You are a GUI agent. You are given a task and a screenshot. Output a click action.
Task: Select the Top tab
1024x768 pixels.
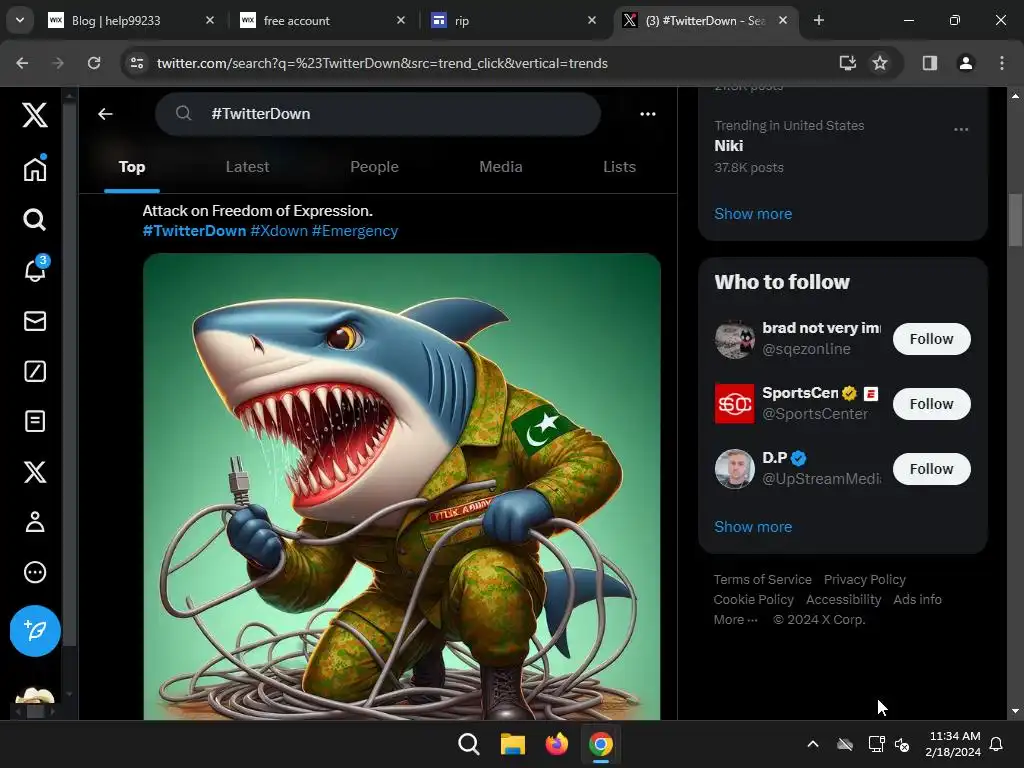click(x=132, y=167)
